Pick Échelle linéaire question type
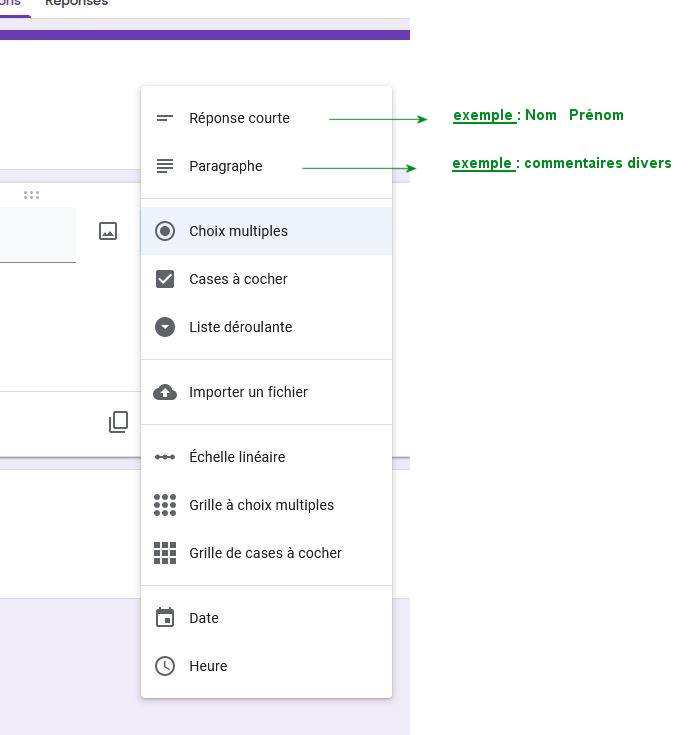 (x=266, y=457)
